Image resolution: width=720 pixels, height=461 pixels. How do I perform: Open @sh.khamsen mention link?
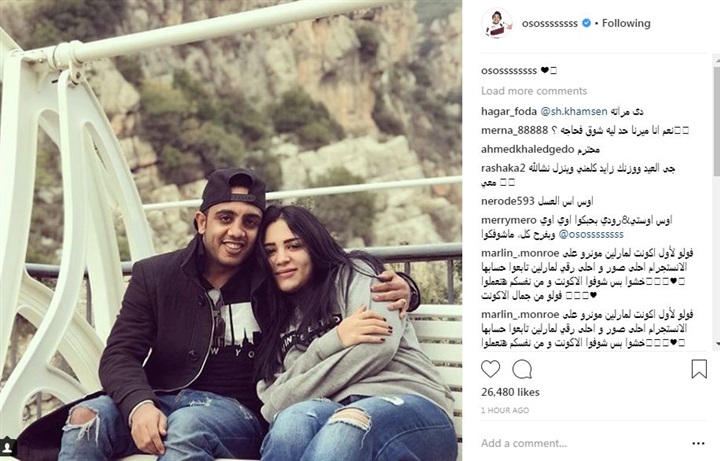coord(574,112)
